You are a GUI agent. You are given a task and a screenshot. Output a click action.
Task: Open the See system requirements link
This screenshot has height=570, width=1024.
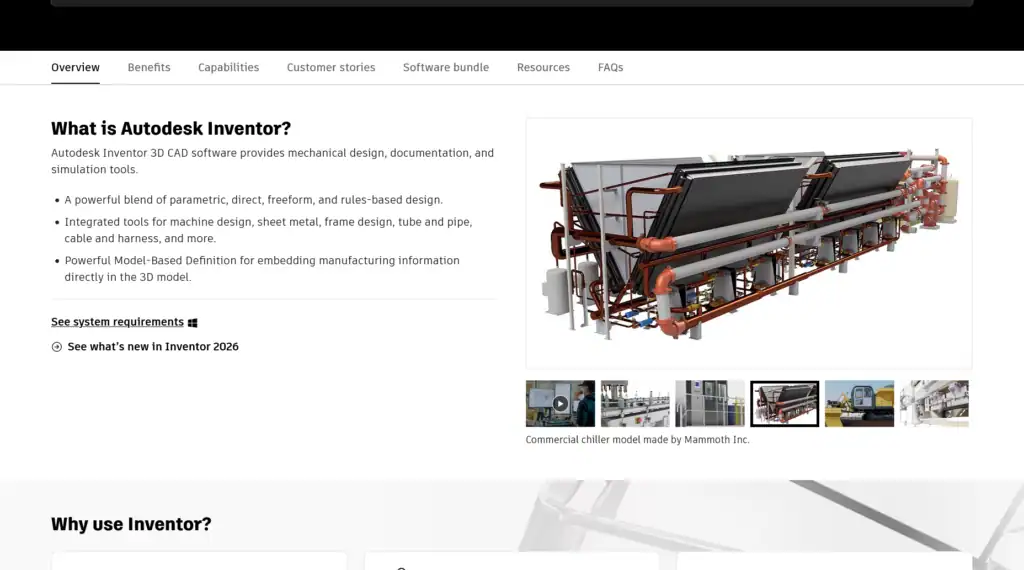(118, 322)
